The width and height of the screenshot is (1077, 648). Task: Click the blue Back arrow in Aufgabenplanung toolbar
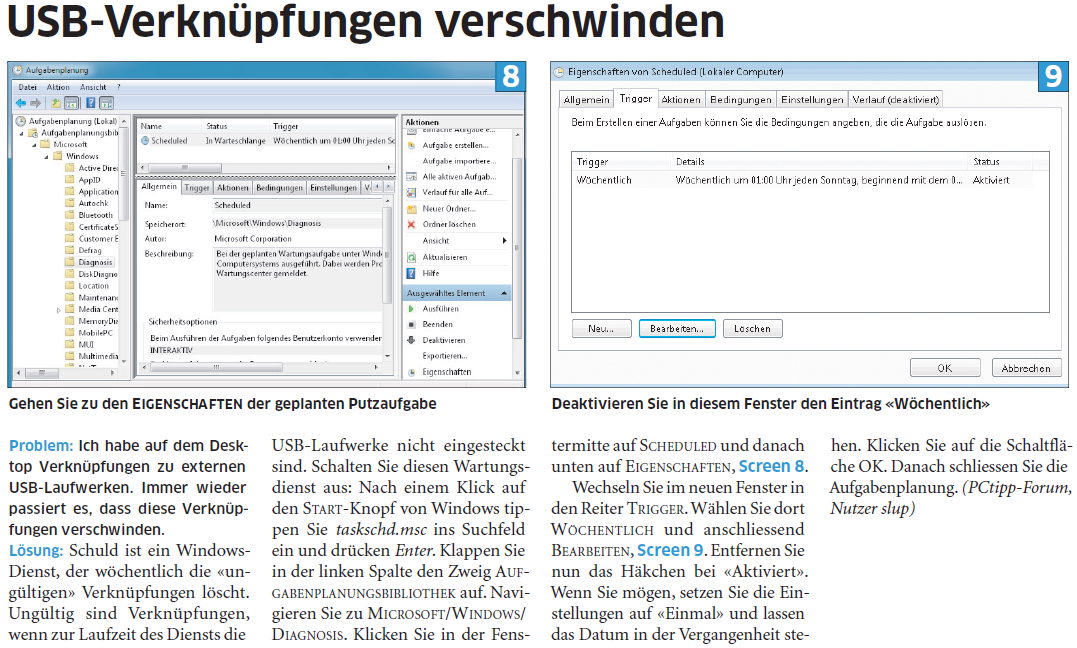21,103
